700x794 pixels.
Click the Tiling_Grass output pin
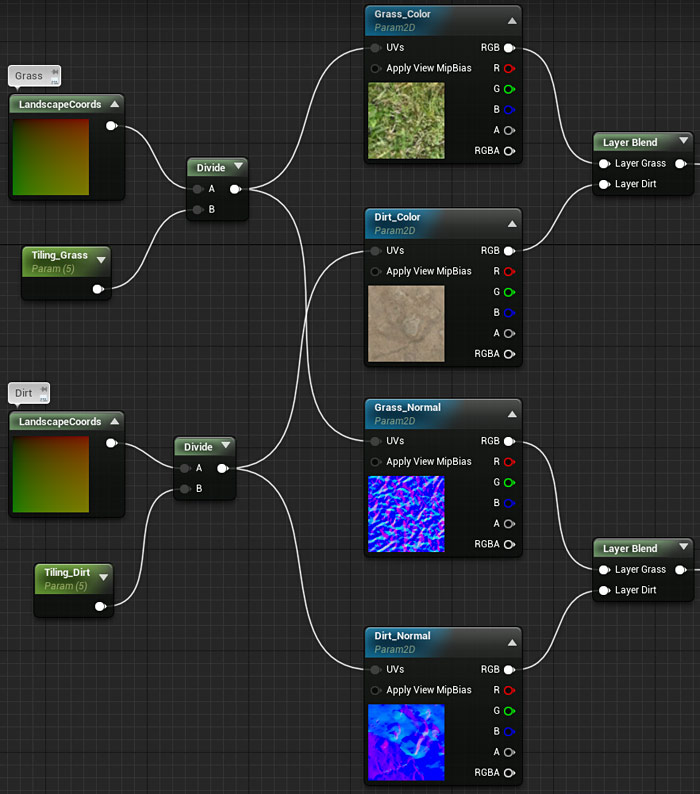pos(97,289)
